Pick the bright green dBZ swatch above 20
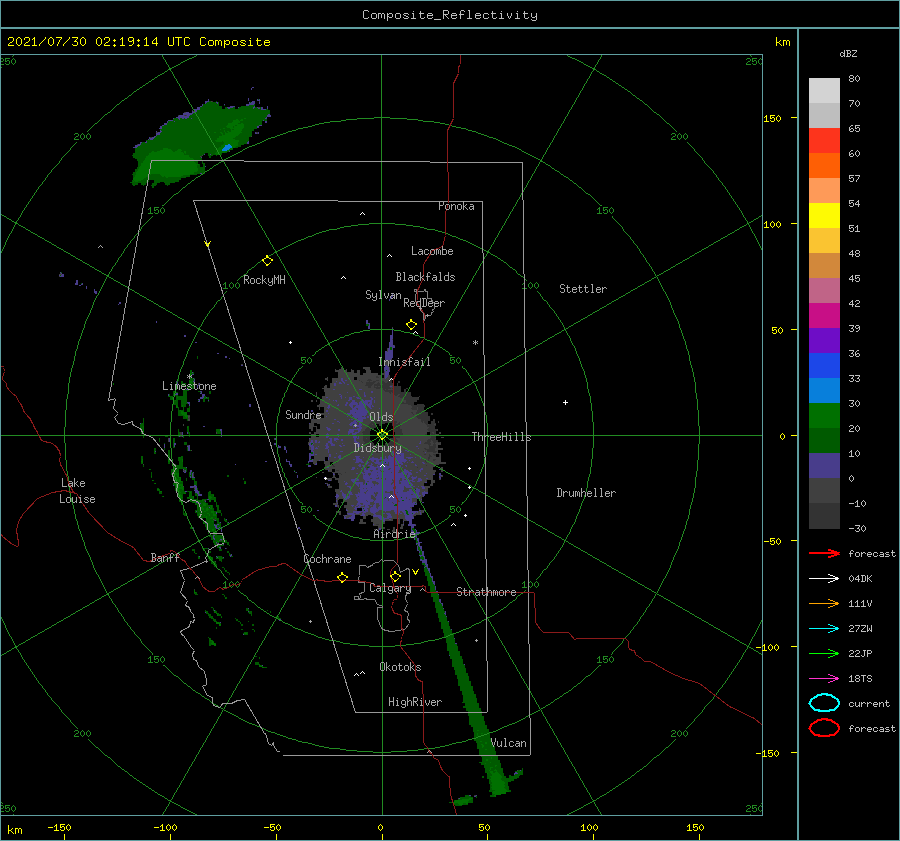The width and height of the screenshot is (900, 841). pos(824,416)
